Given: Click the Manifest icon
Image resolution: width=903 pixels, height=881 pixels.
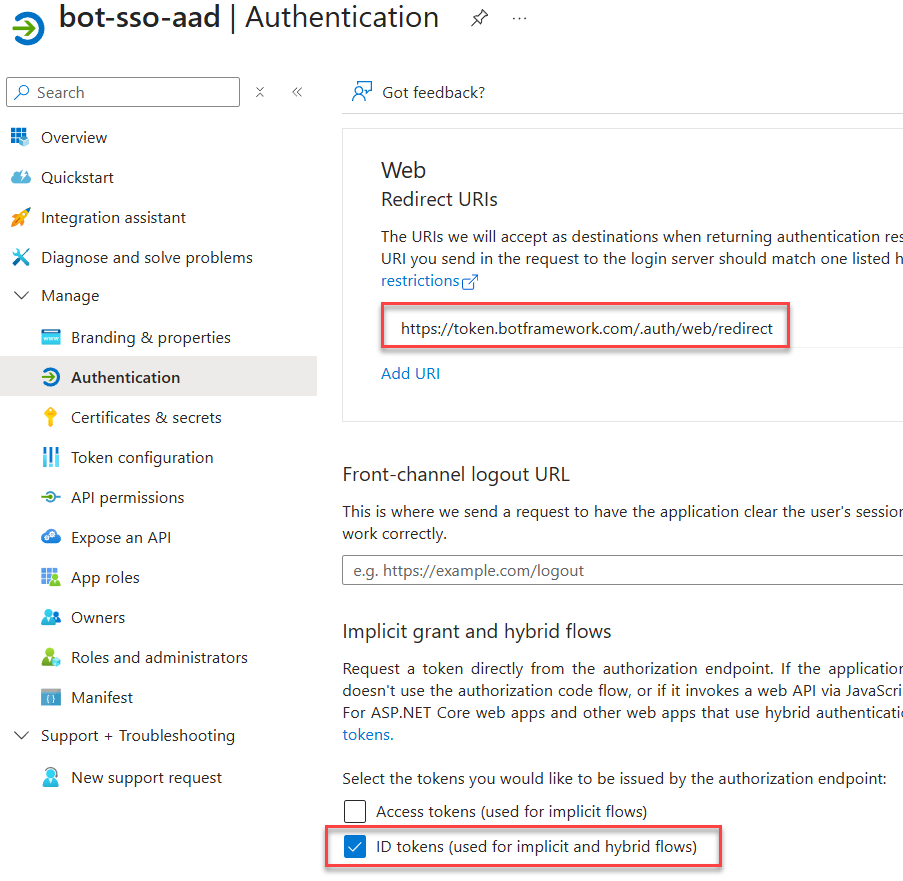Looking at the screenshot, I should [53, 697].
